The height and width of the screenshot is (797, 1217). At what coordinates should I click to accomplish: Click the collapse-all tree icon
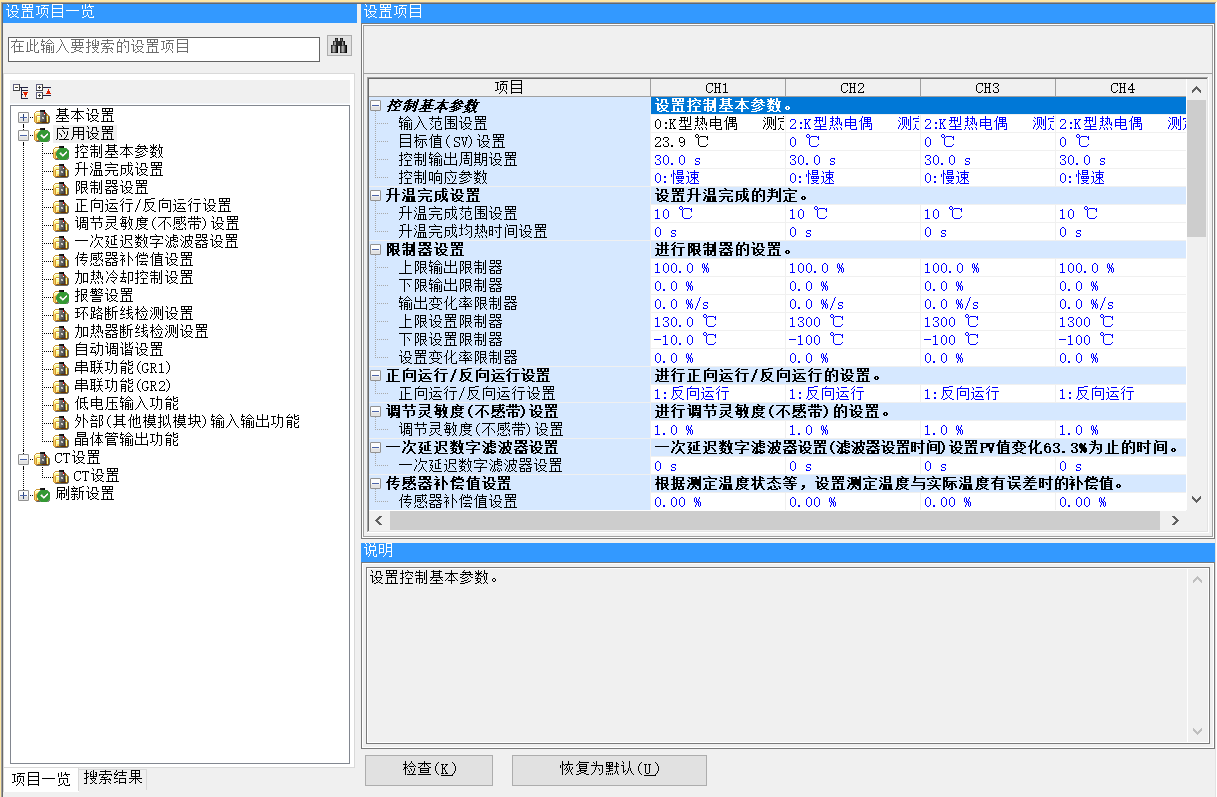point(43,91)
